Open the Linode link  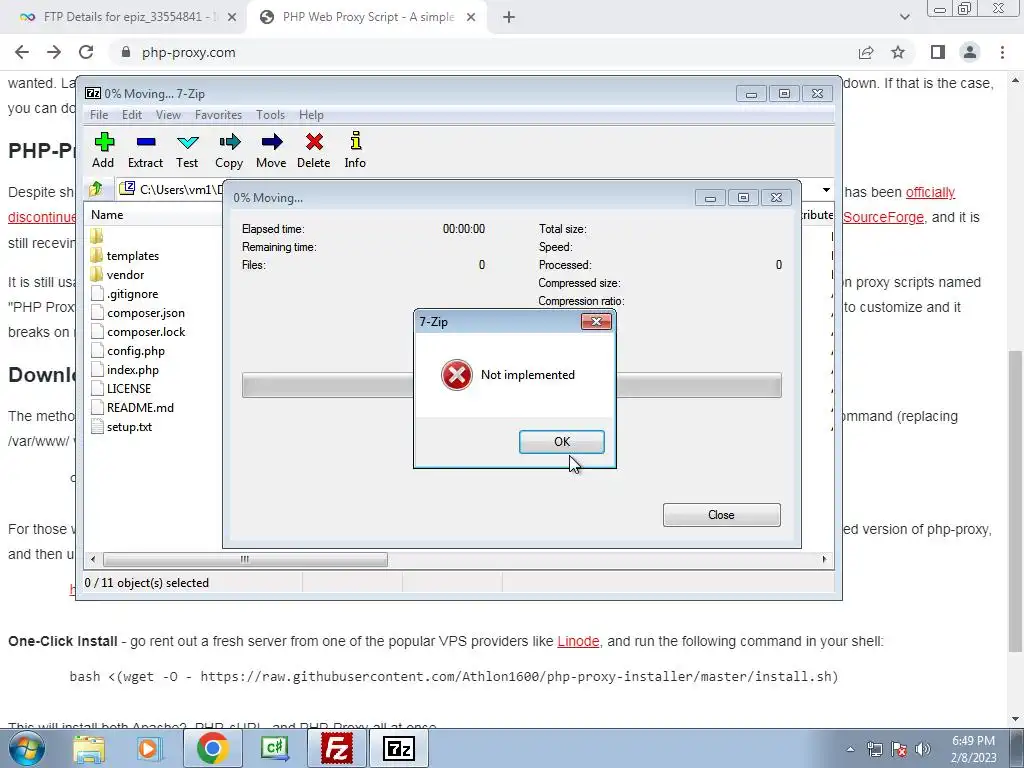tap(578, 641)
